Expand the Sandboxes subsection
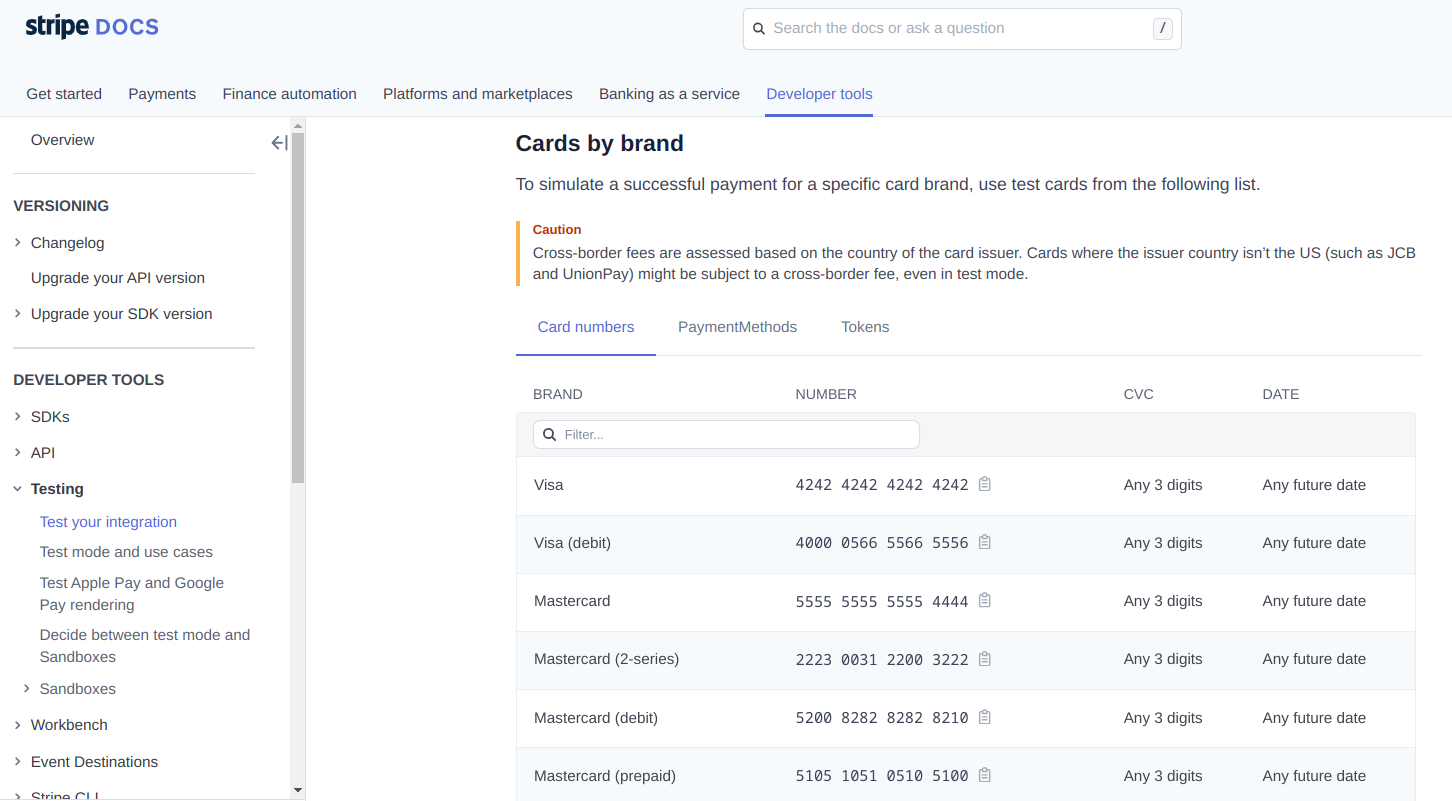The width and height of the screenshot is (1452, 801). (27, 689)
